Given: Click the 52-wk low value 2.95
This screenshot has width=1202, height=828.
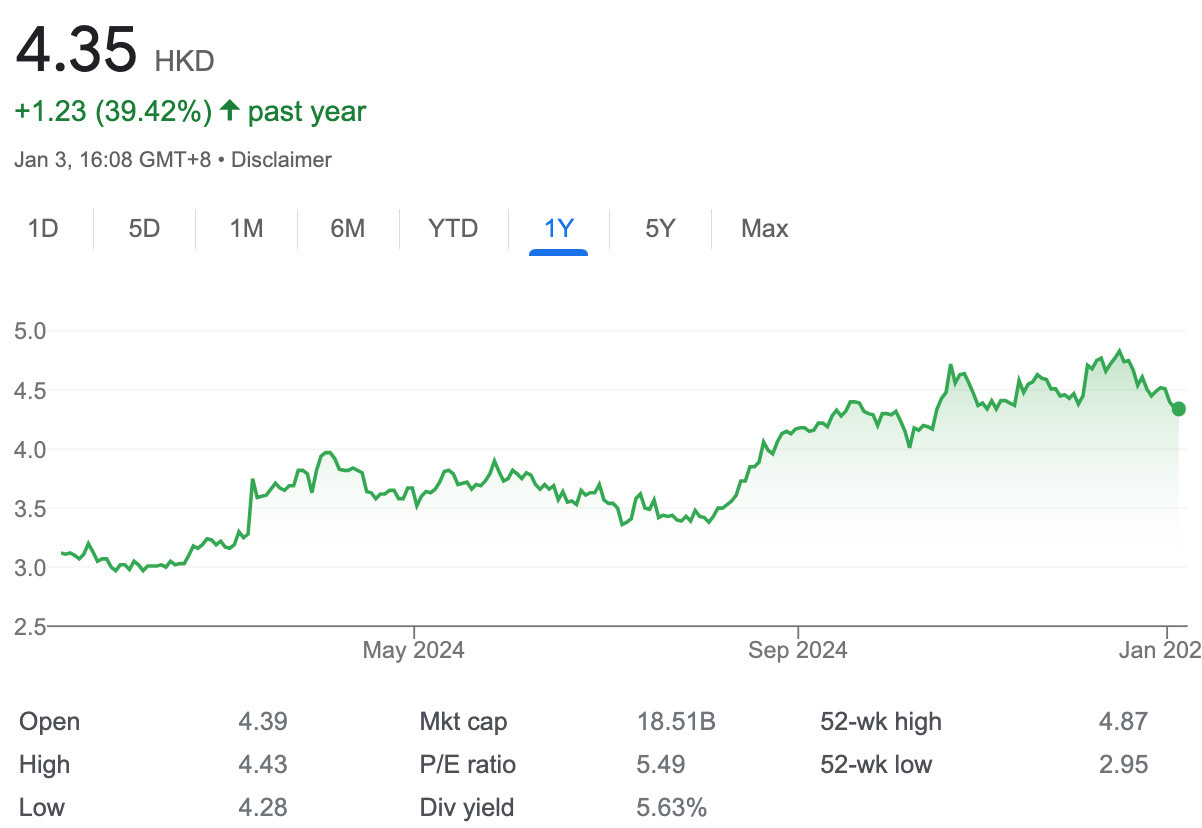Looking at the screenshot, I should 1122,765.
